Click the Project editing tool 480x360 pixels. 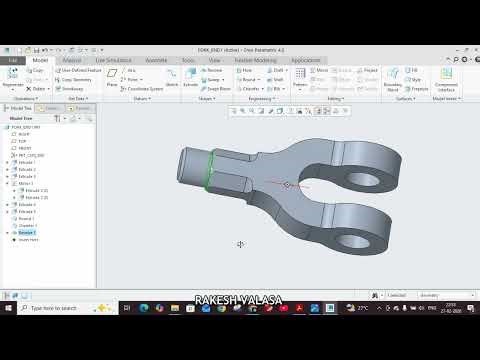pos(367,70)
